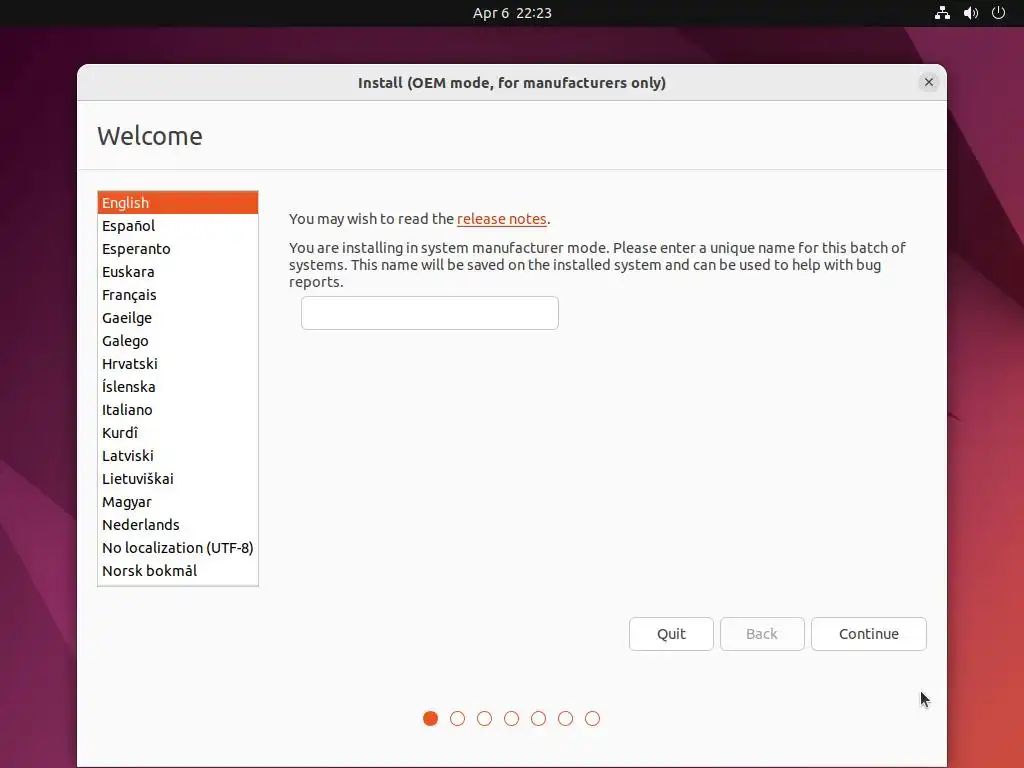Viewport: 1024px width, 768px height.
Task: Select Italiano in the language list
Action: tap(178, 409)
